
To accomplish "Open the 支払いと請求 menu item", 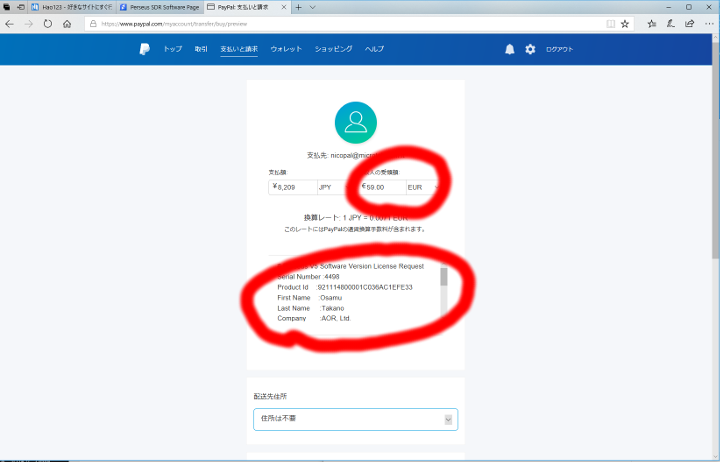I will [x=239, y=49].
